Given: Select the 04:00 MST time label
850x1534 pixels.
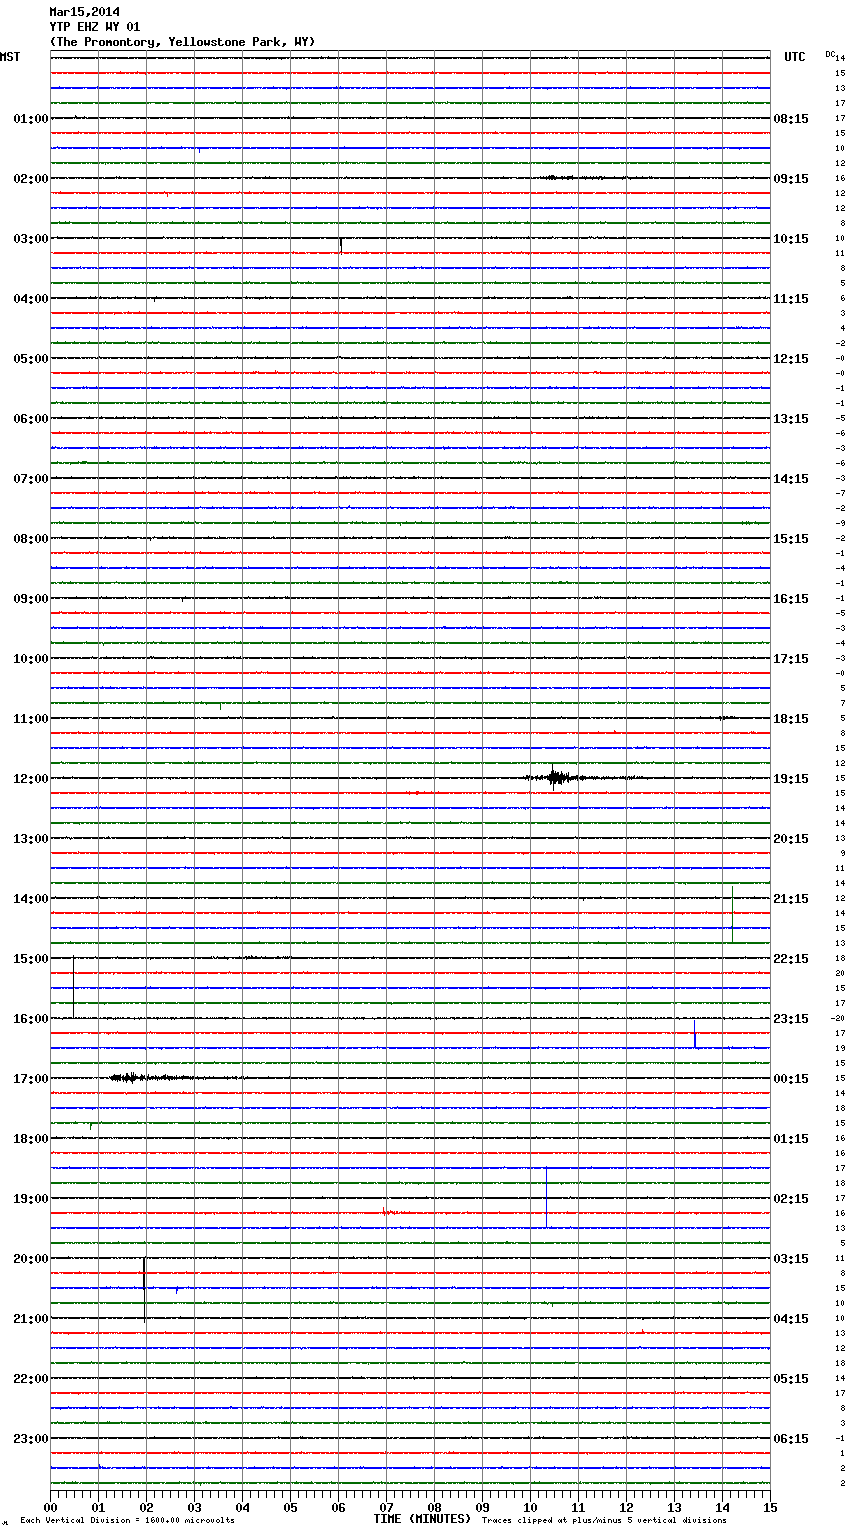Looking at the screenshot, I should pyautogui.click(x=30, y=299).
